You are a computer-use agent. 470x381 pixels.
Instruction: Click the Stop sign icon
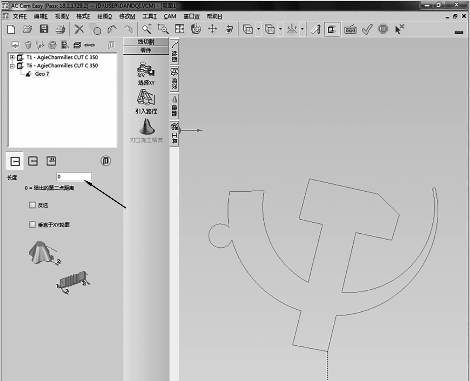[383, 29]
